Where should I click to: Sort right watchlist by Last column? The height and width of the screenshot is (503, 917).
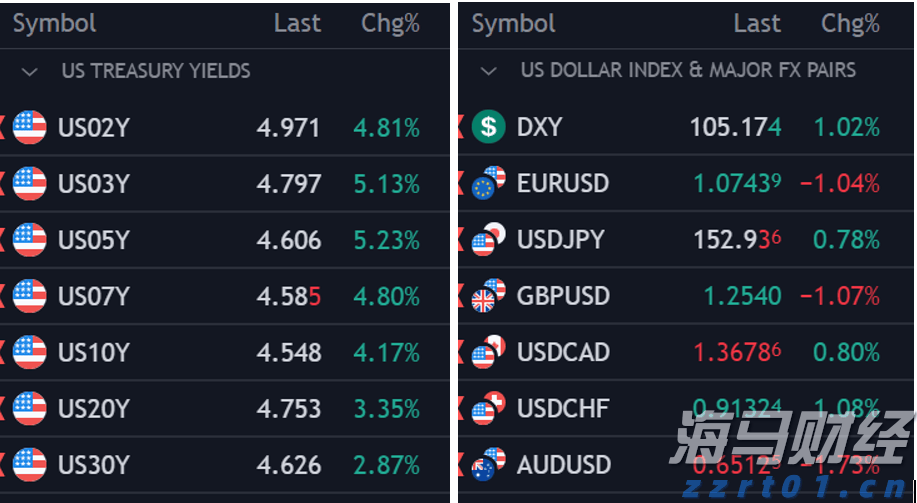click(x=757, y=24)
